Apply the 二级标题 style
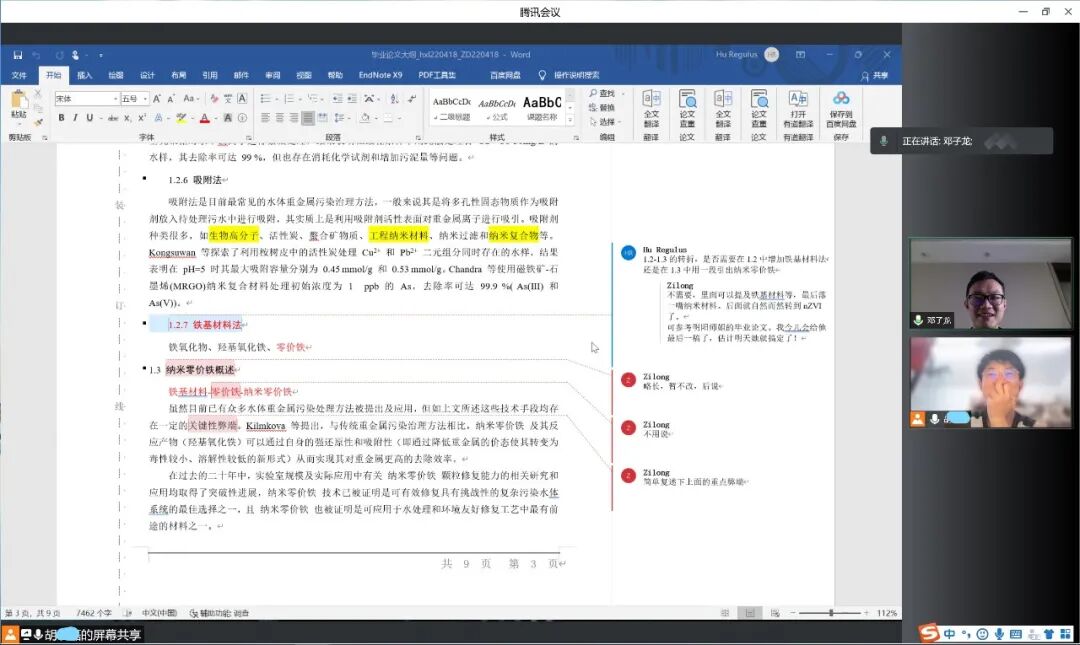 pos(452,108)
